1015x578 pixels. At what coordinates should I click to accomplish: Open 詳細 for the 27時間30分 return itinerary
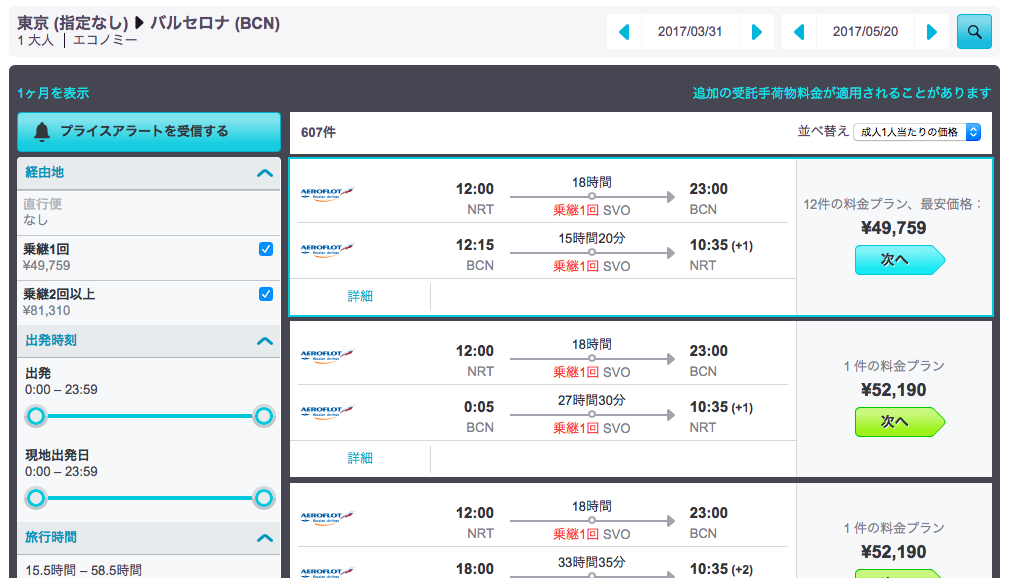click(360, 458)
